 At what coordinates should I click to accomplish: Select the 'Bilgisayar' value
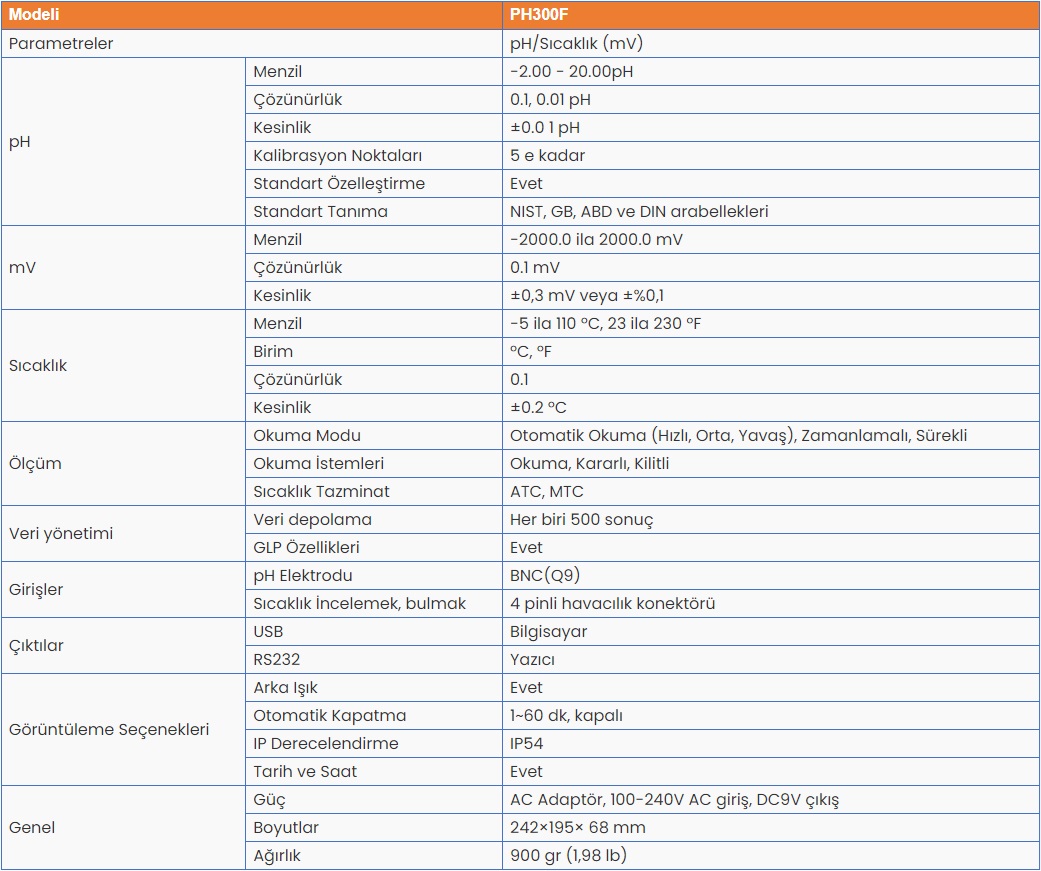point(548,632)
